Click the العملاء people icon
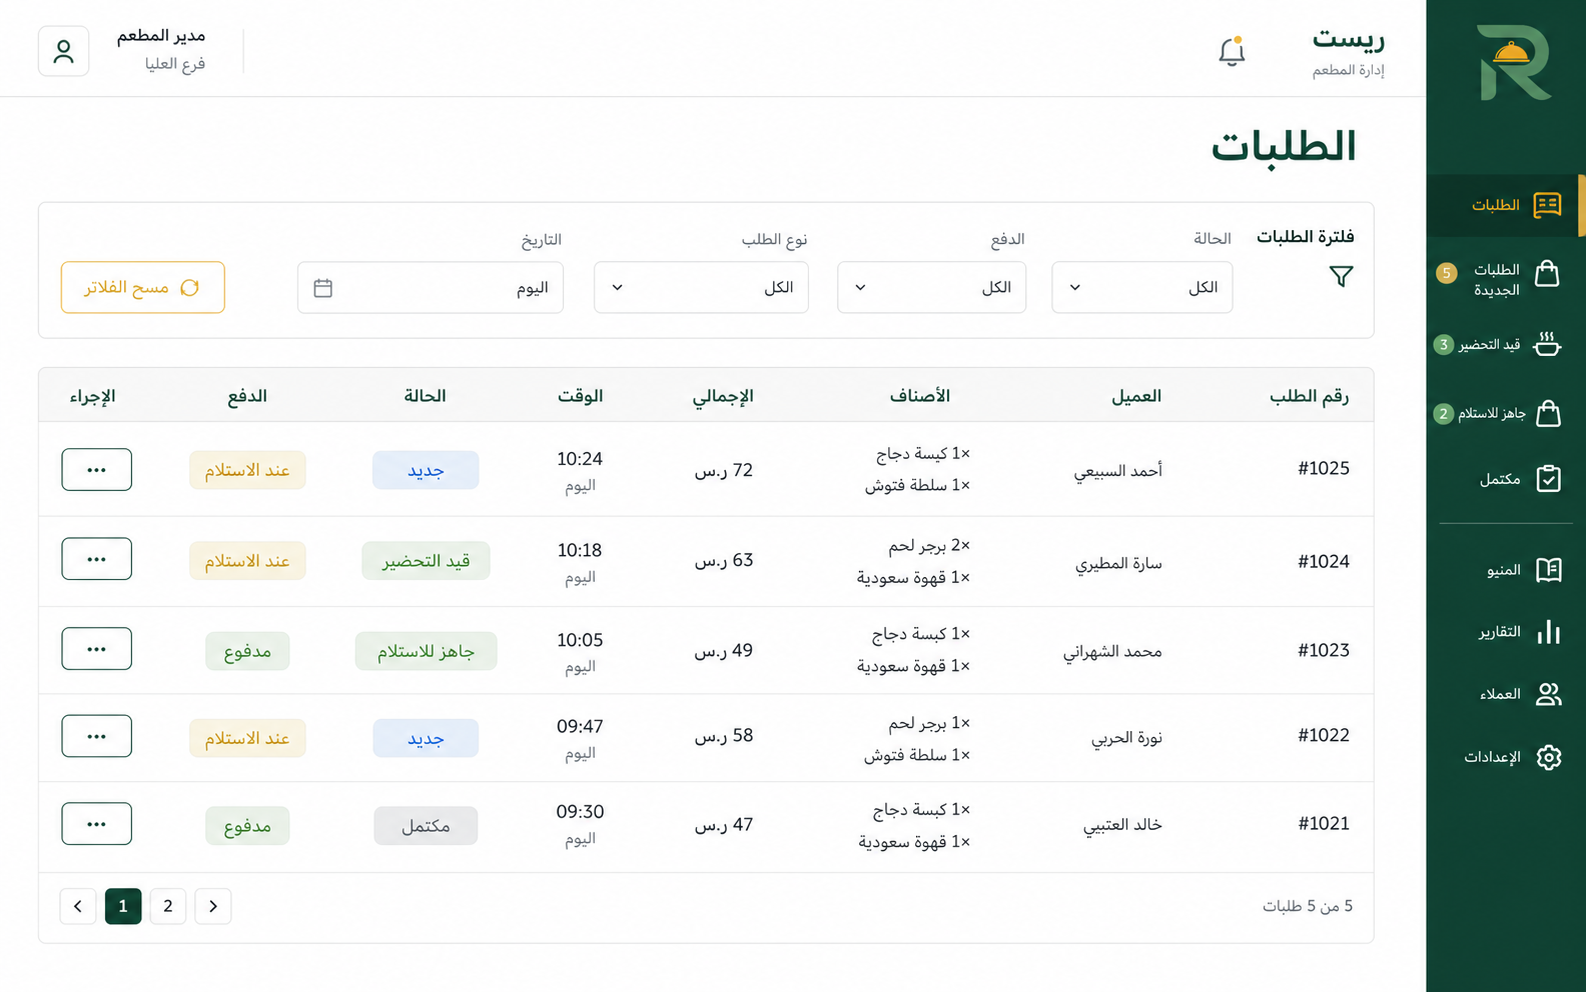Image resolution: width=1586 pixels, height=992 pixels. (1548, 694)
